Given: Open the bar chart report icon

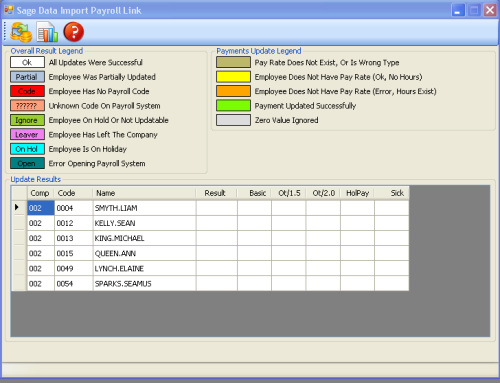Looking at the screenshot, I should pos(47,32).
